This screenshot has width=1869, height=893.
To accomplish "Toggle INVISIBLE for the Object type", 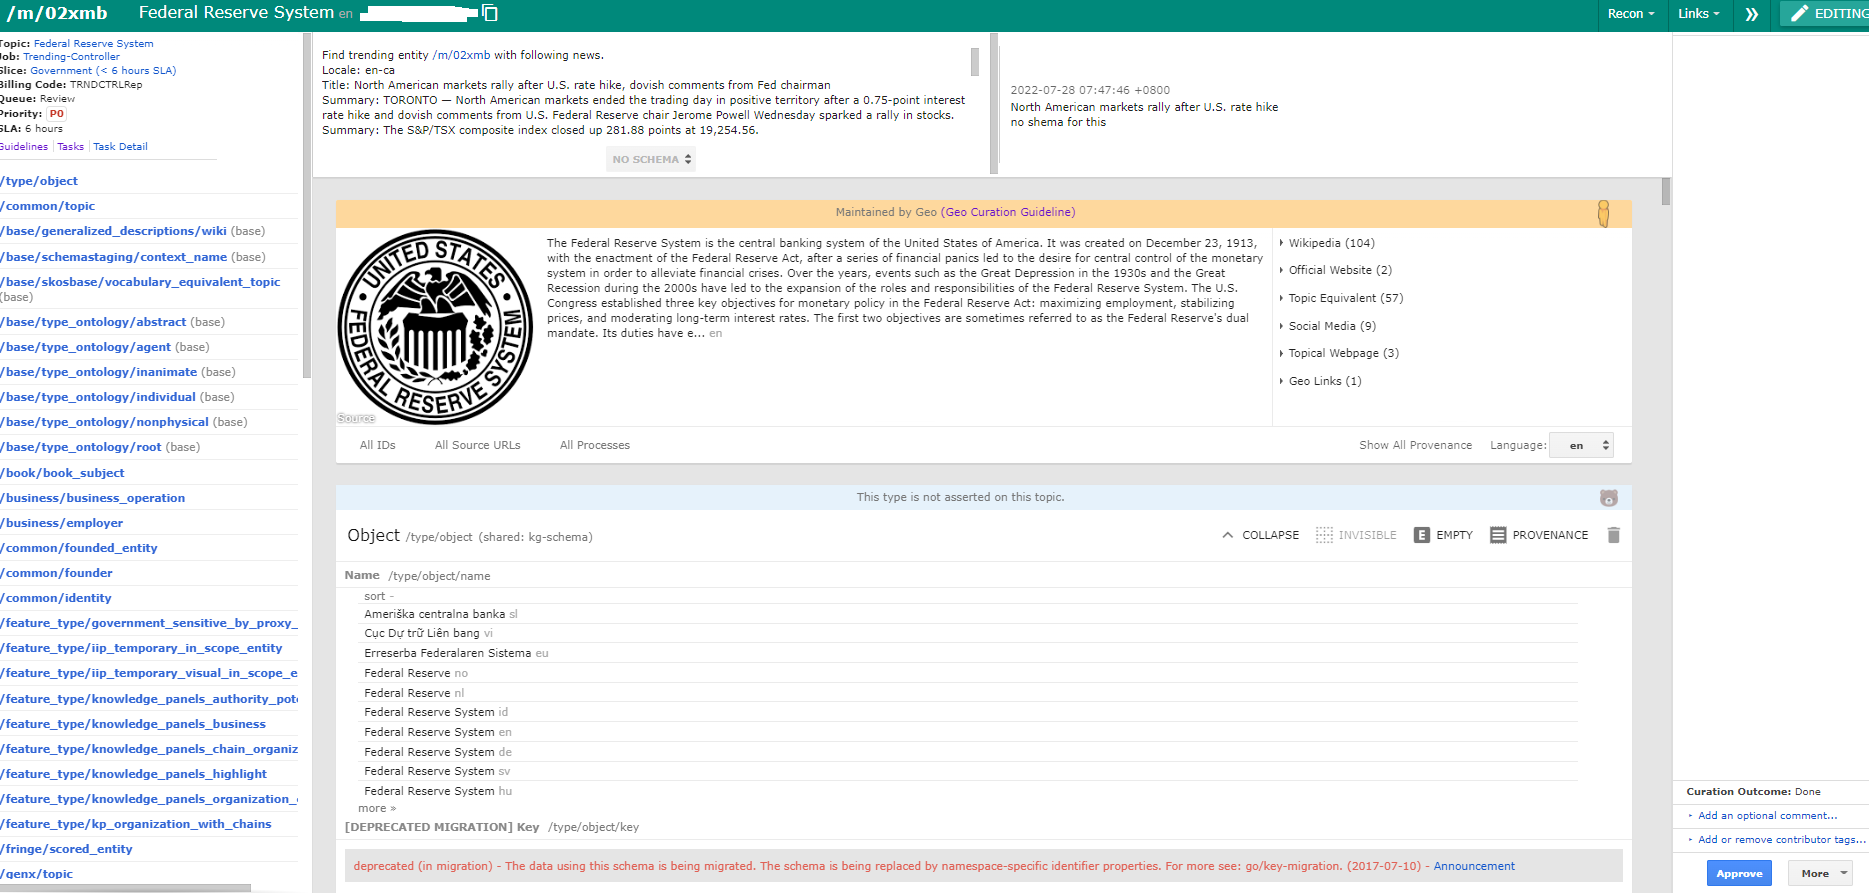I will click(1356, 535).
